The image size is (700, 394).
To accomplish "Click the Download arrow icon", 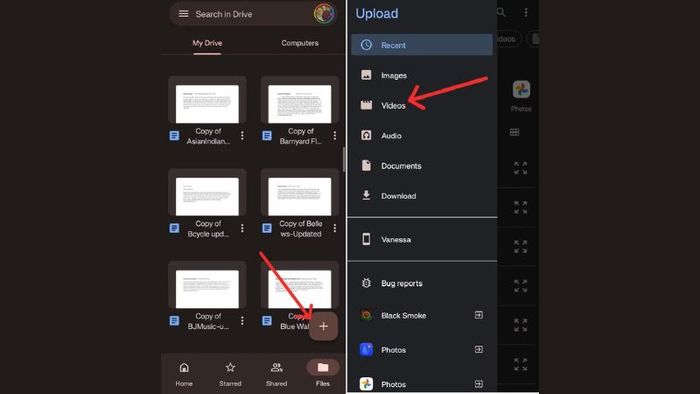I will coord(366,195).
